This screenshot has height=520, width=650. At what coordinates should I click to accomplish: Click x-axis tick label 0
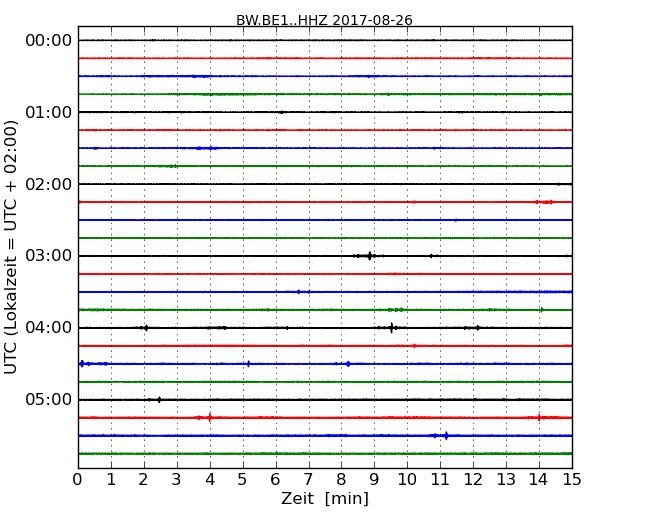78,480
